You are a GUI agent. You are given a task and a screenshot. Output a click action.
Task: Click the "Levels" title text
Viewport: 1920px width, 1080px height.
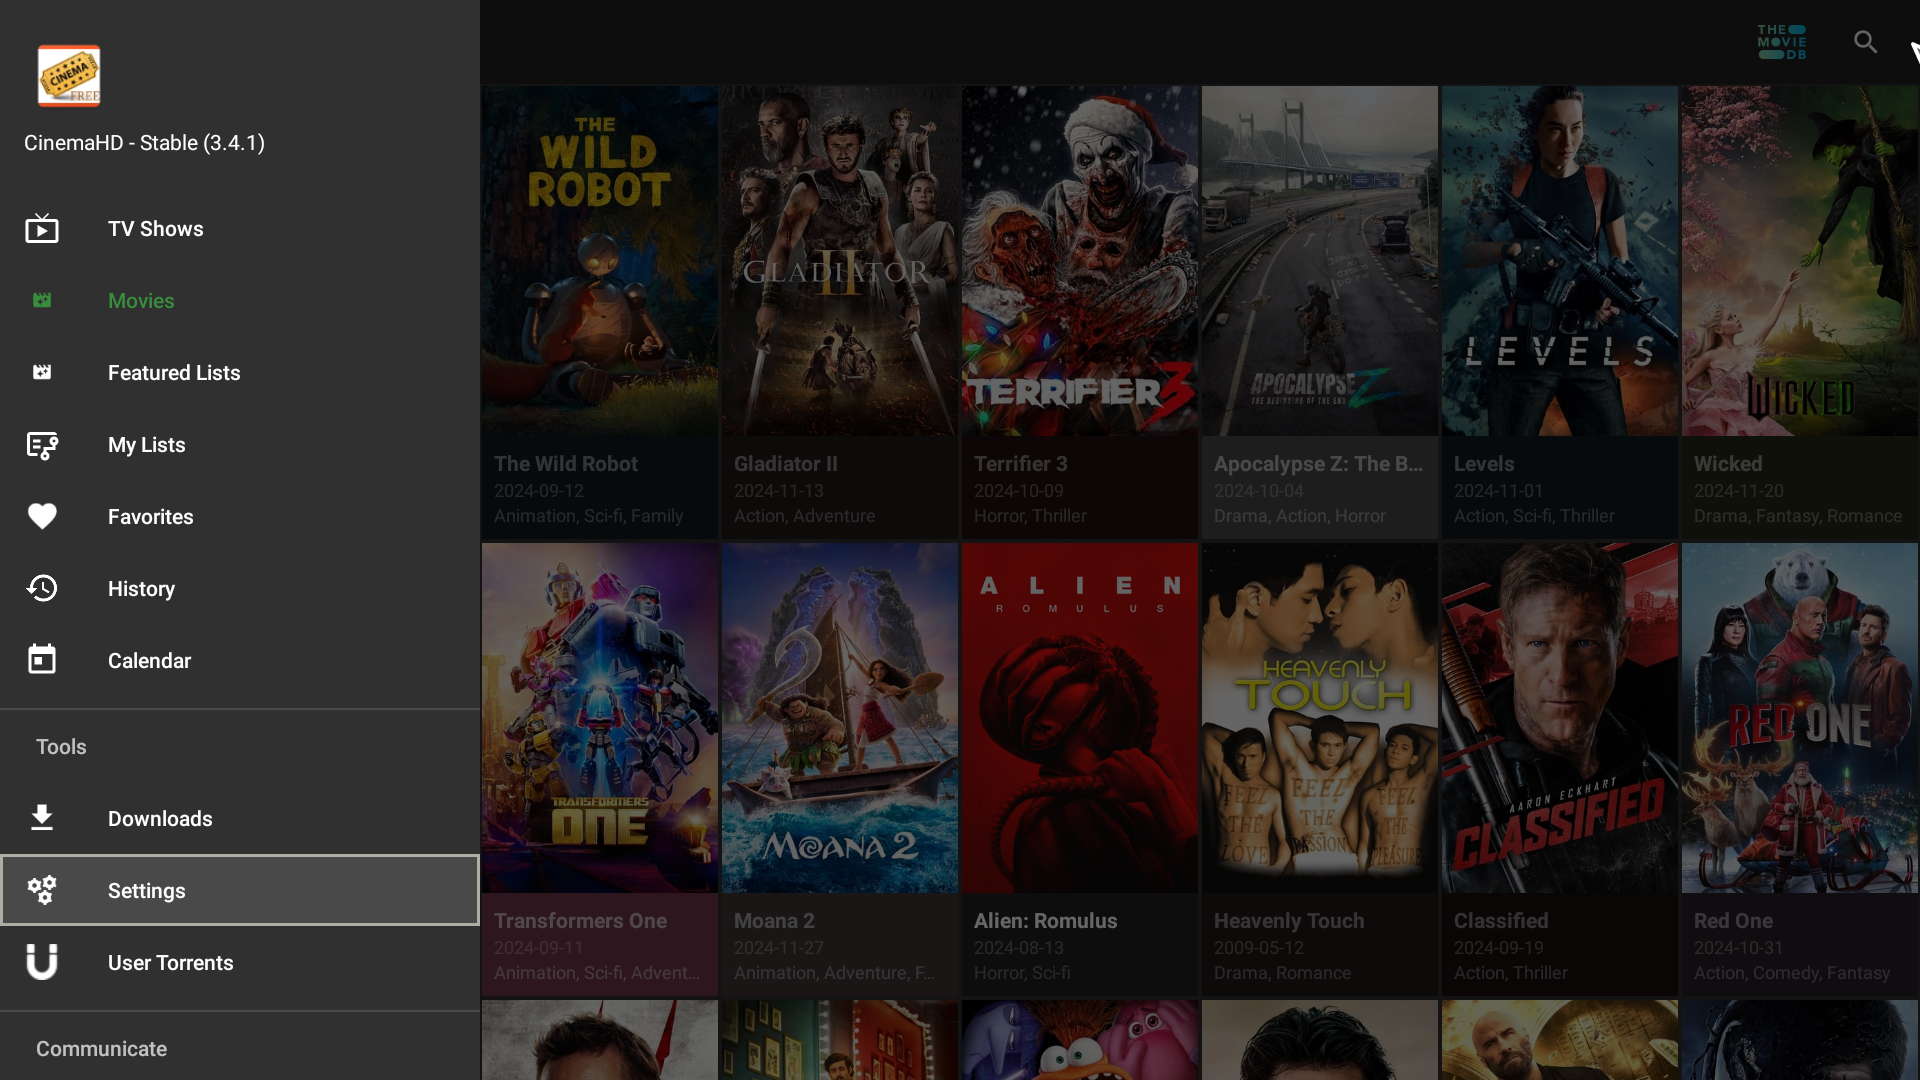(x=1484, y=464)
